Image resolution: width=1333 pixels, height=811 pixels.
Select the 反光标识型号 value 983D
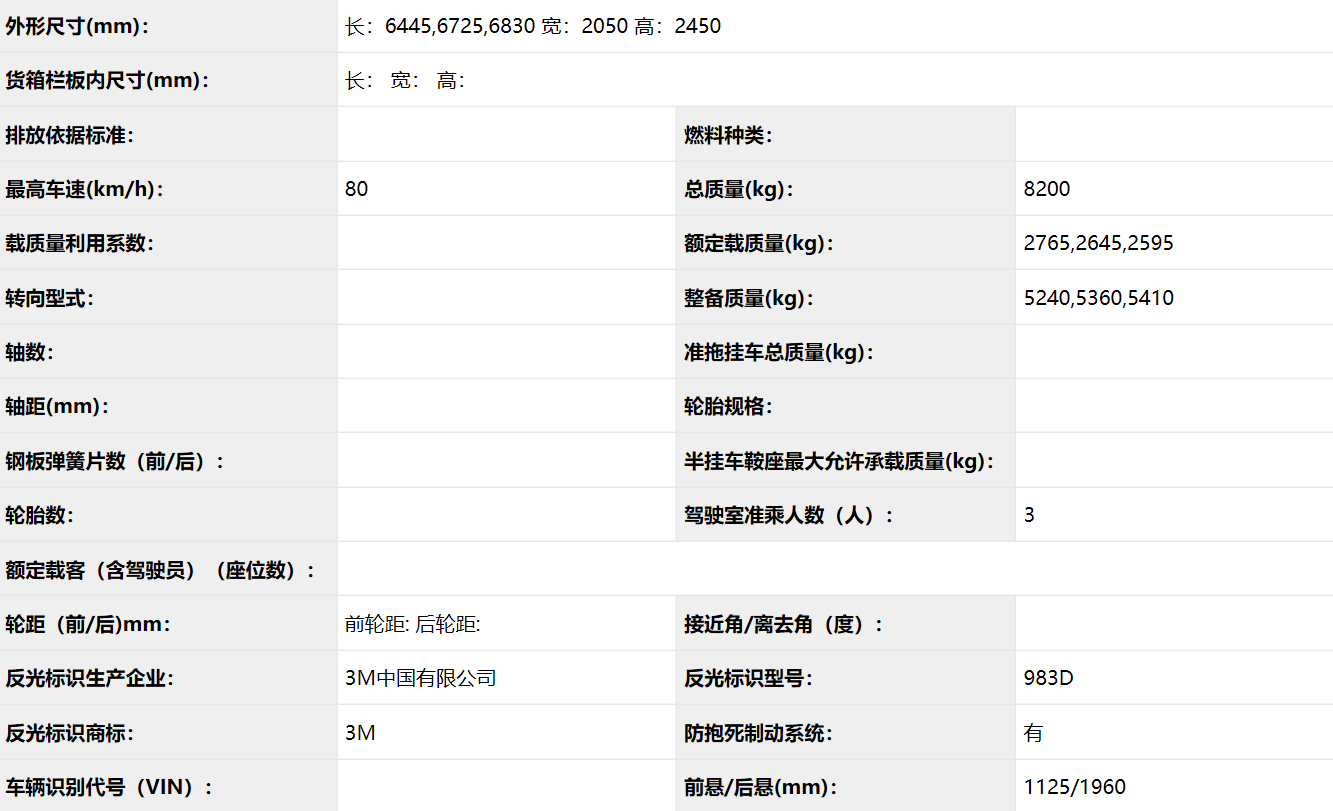[x=1048, y=678]
